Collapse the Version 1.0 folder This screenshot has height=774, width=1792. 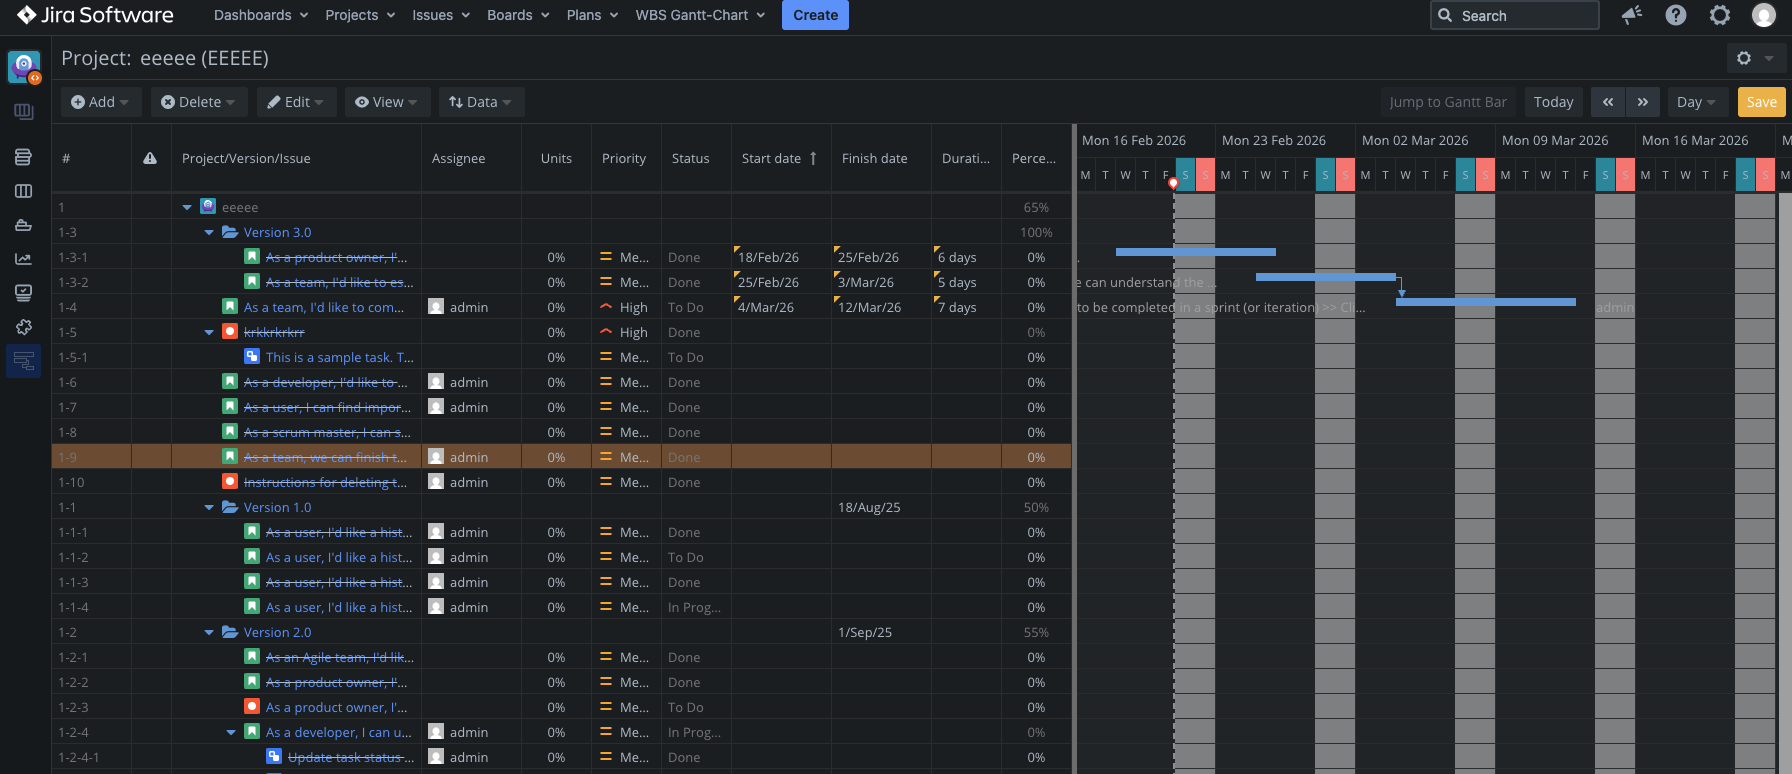(x=209, y=508)
